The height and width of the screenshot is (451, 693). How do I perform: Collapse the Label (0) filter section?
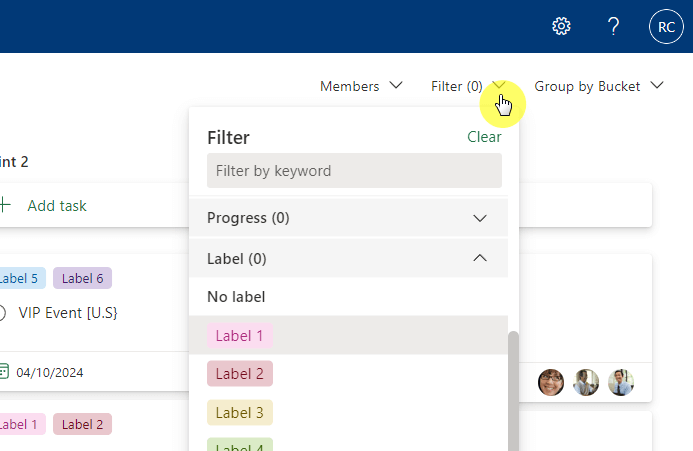[x=348, y=258]
